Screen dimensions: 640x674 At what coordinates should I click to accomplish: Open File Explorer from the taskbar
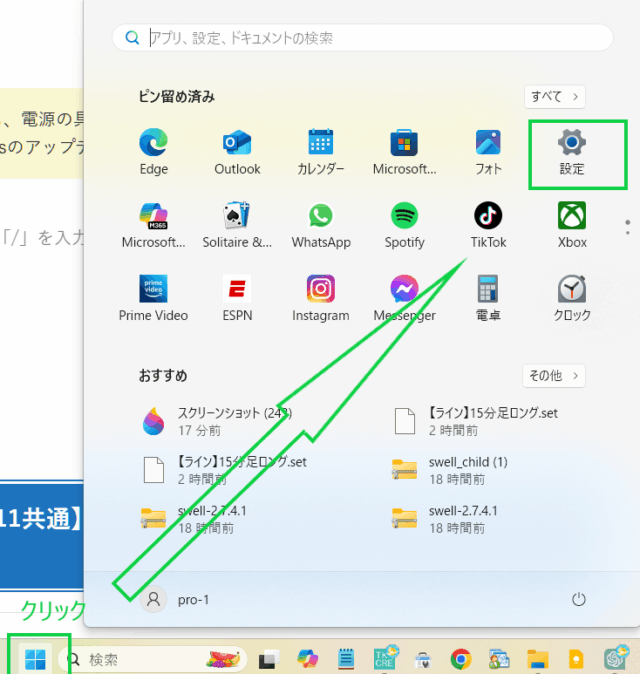pyautogui.click(x=538, y=659)
